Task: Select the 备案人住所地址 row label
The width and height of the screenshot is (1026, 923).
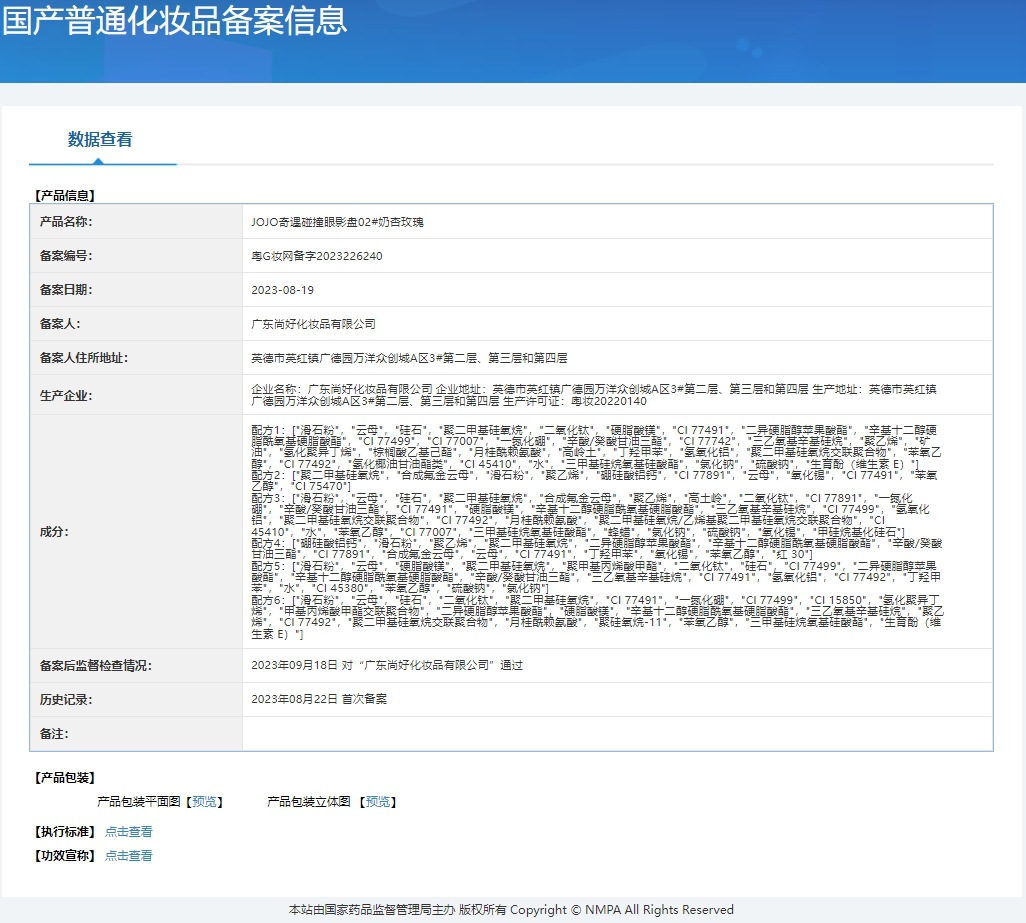Action: (x=84, y=358)
